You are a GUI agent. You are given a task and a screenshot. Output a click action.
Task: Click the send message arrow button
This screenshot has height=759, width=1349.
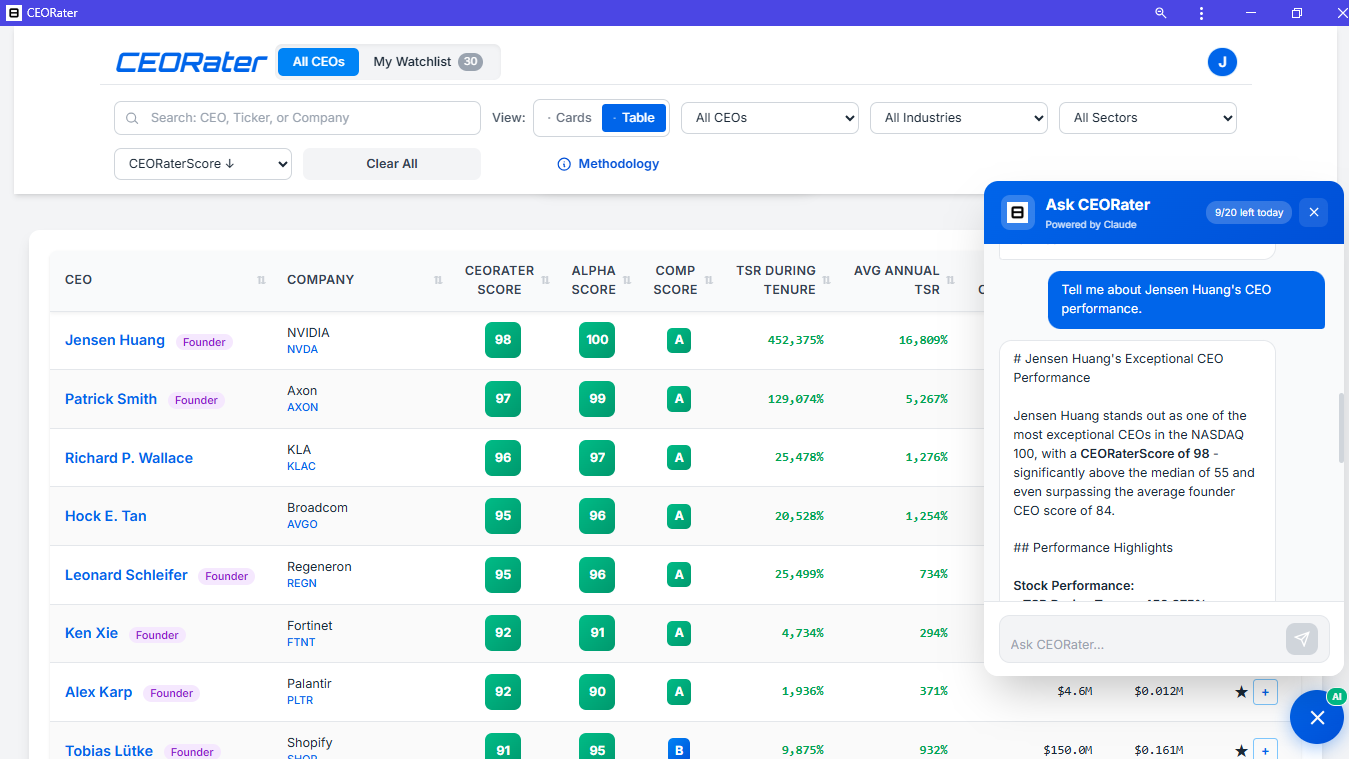click(x=1302, y=639)
